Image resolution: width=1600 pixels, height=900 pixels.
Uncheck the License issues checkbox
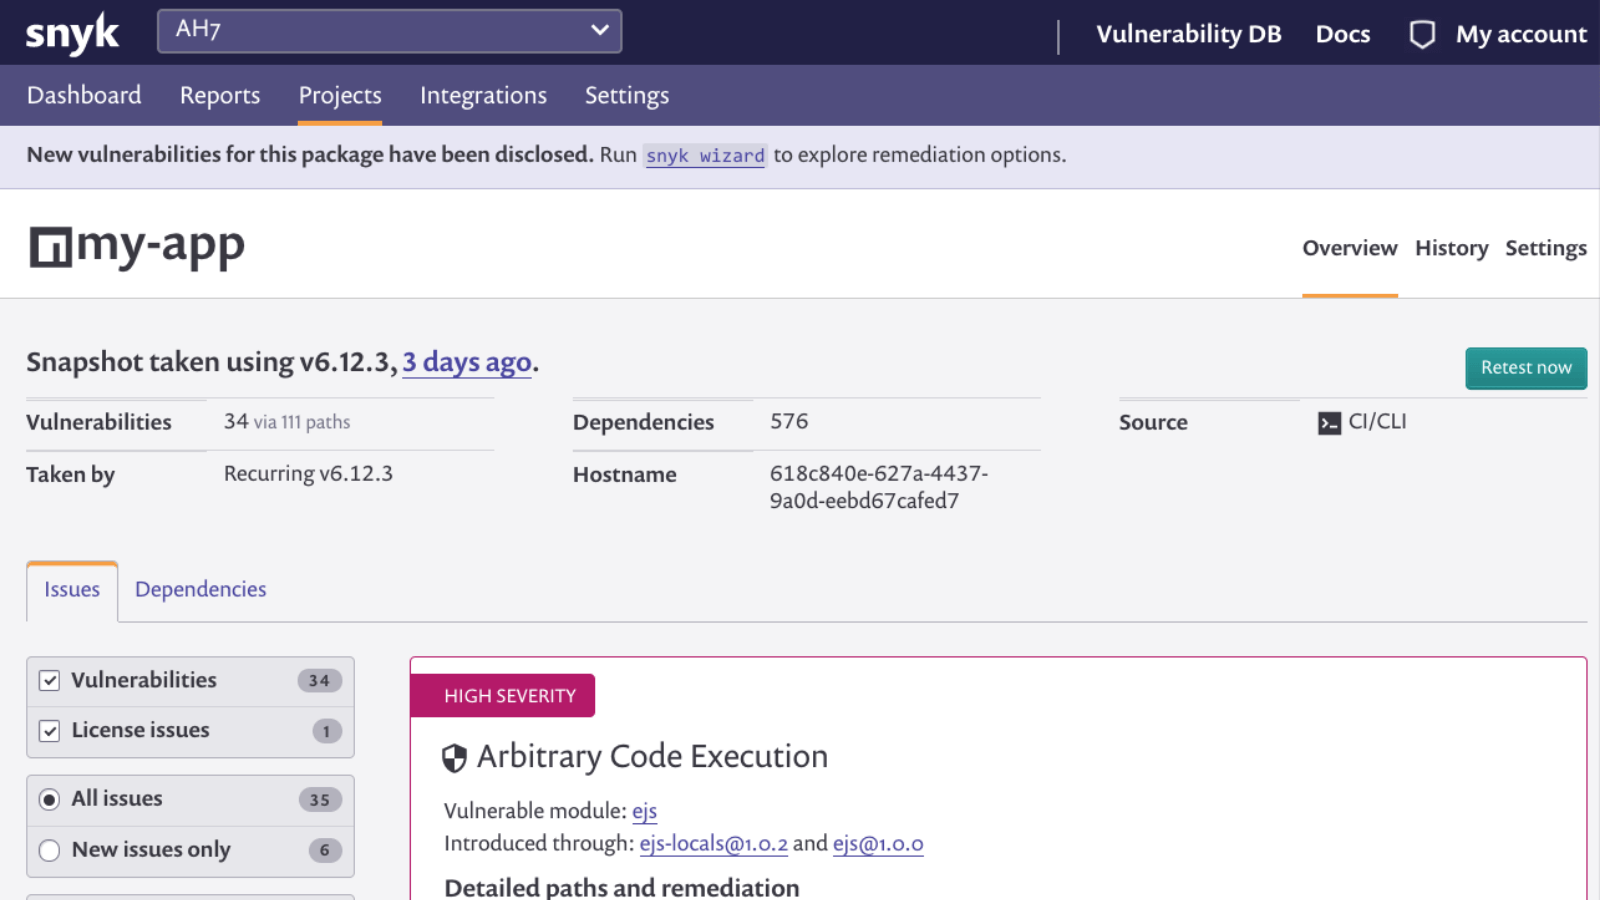(49, 731)
